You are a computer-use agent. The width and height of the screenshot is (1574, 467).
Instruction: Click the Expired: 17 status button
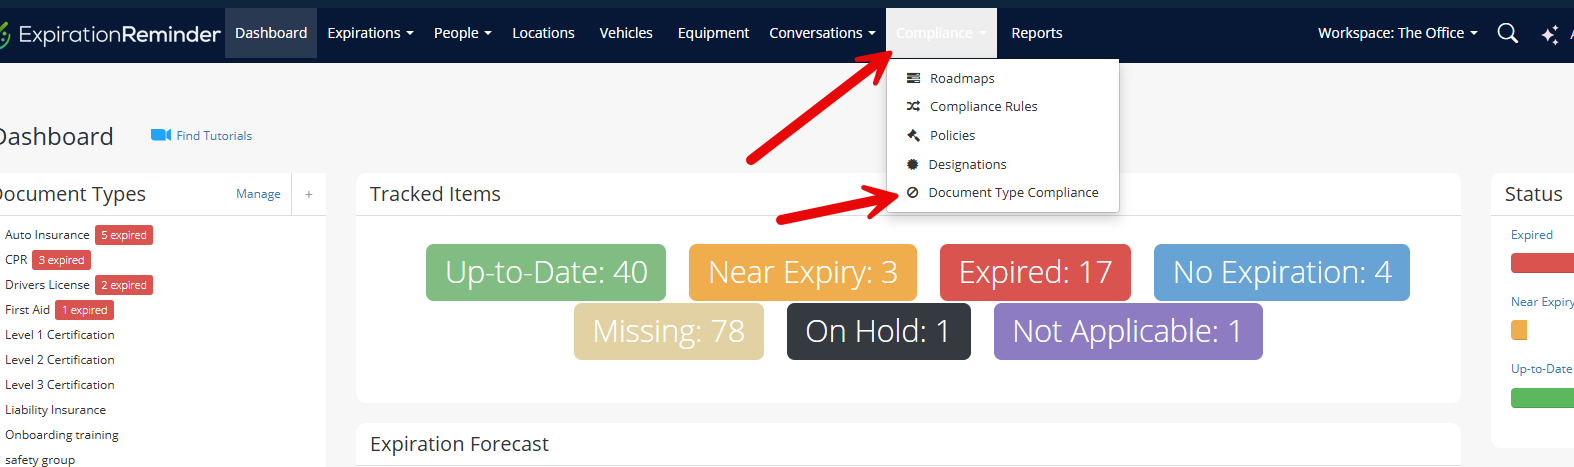[1035, 272]
